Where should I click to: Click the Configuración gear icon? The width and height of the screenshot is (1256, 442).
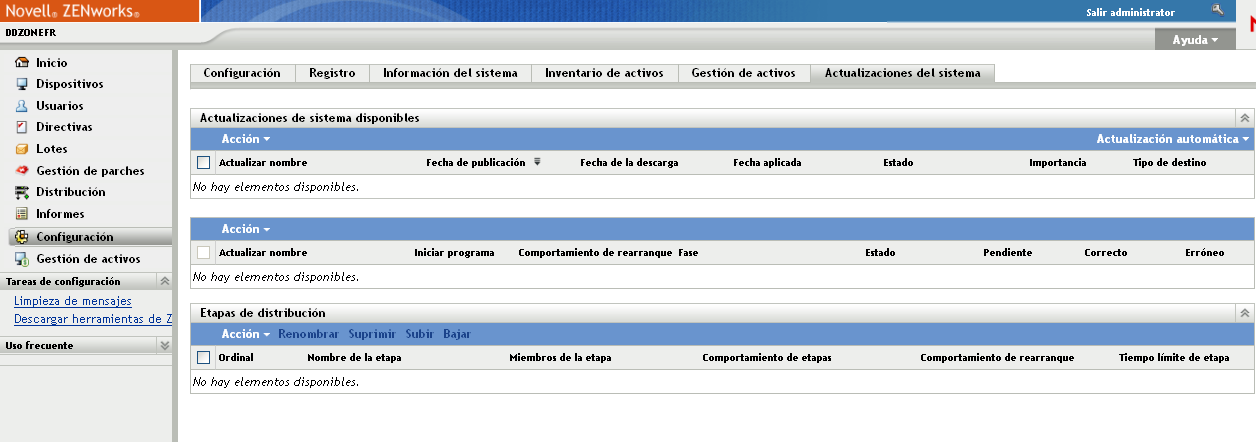point(22,237)
